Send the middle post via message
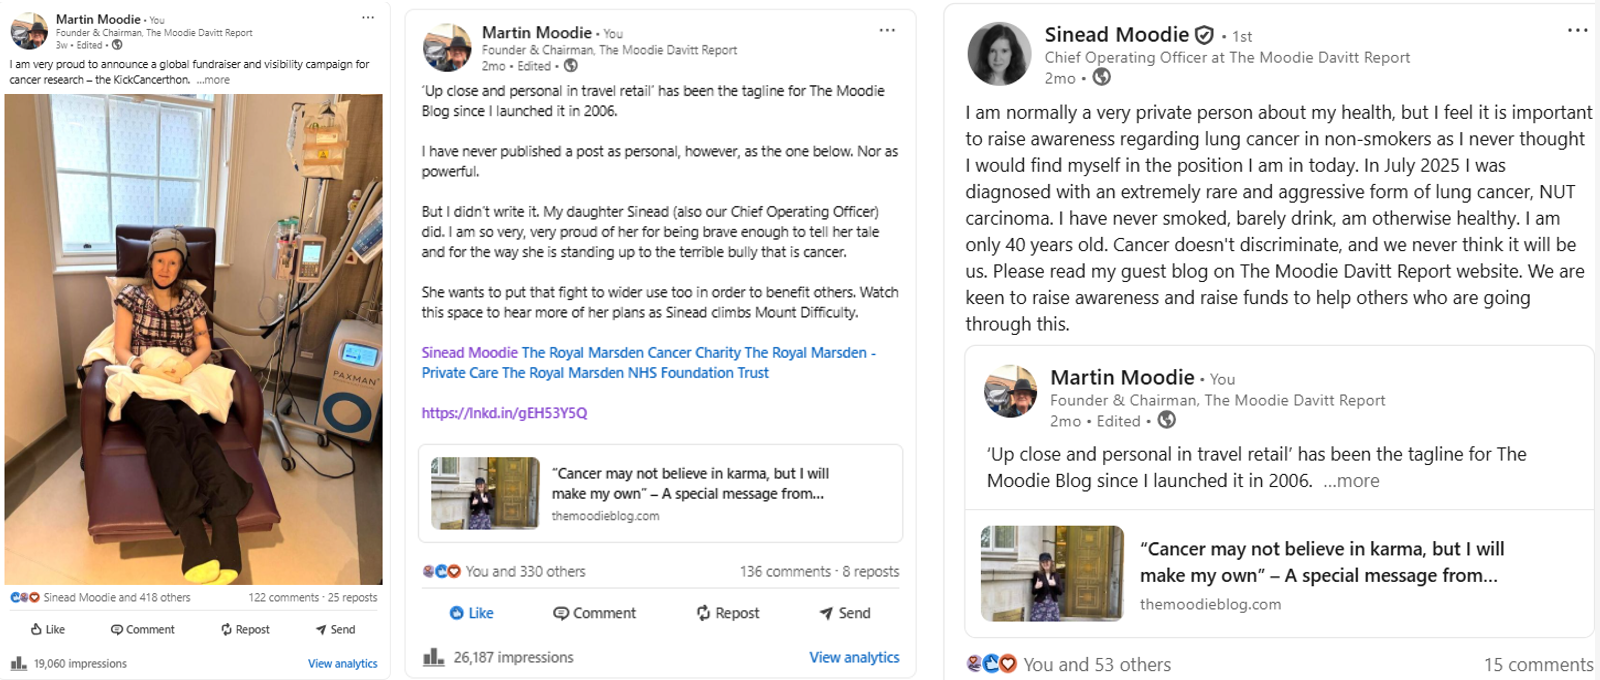The image size is (1600, 680). point(845,613)
